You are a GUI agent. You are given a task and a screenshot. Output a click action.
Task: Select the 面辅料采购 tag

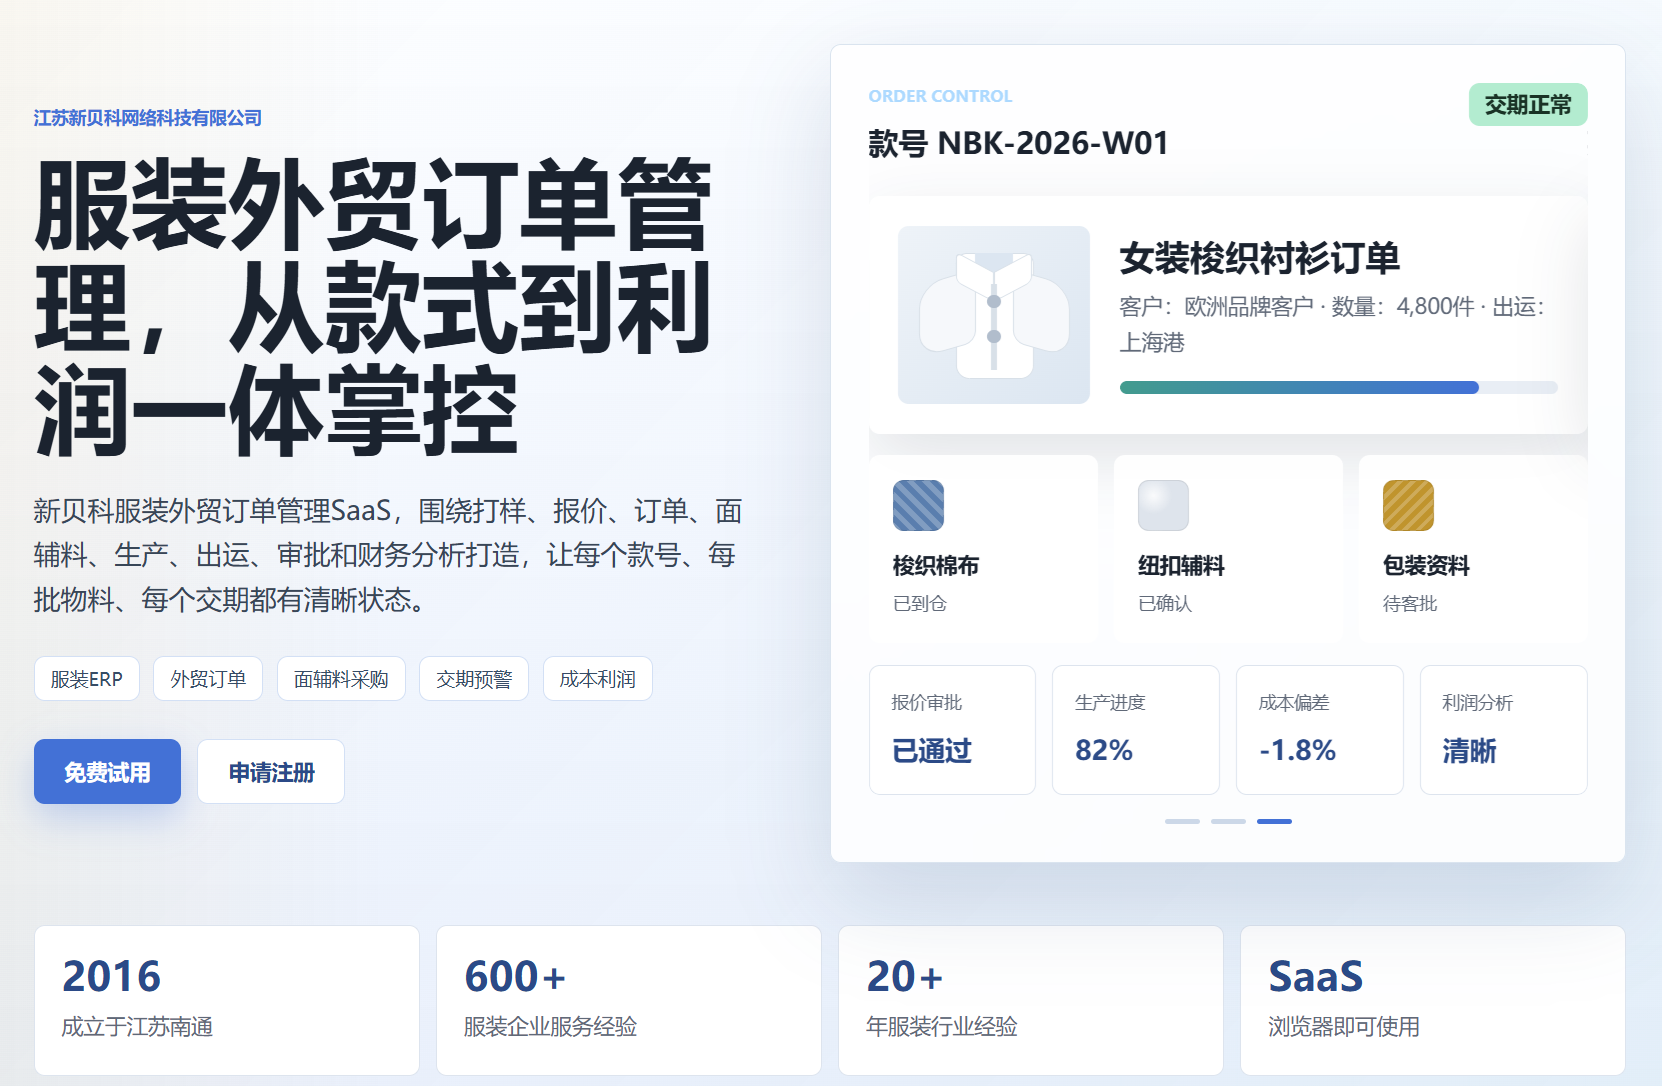pos(341,679)
